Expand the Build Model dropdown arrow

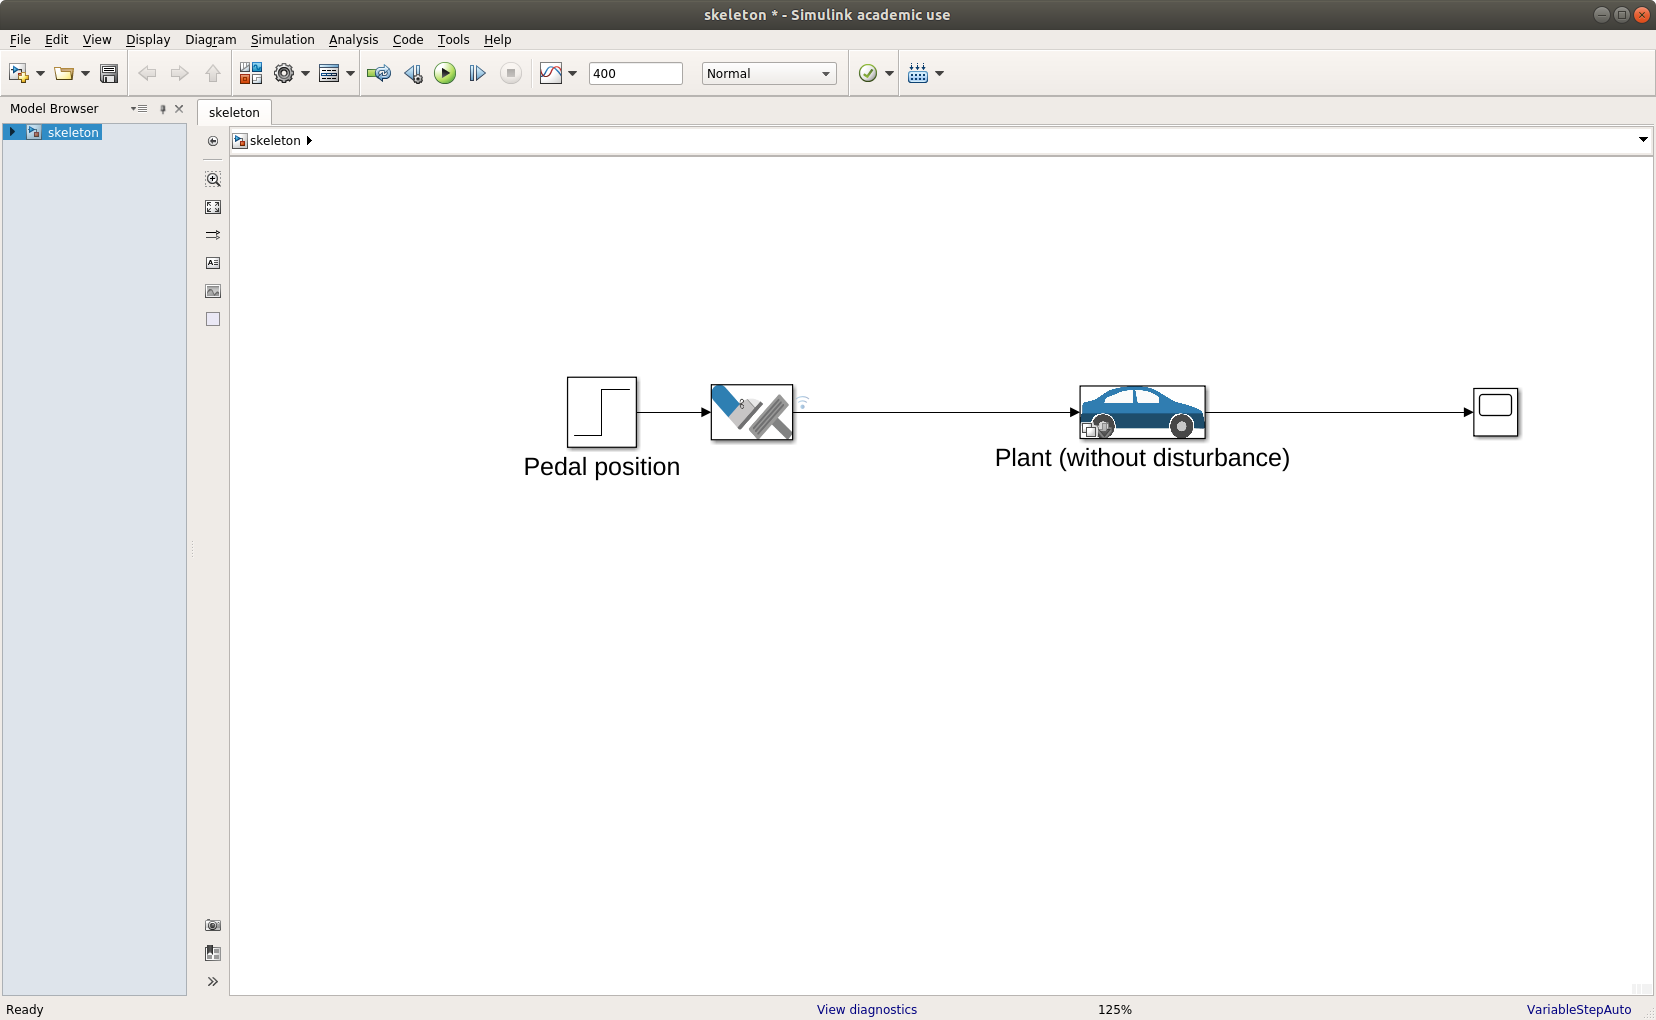click(939, 73)
